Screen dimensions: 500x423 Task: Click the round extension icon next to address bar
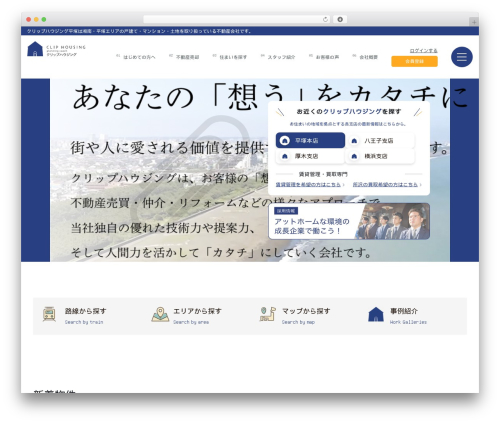[x=340, y=19]
